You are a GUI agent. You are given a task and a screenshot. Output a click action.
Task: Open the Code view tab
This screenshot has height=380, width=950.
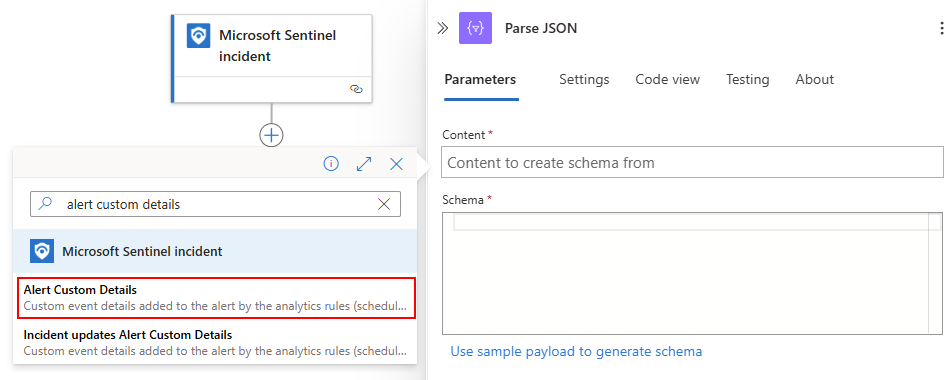coord(668,79)
